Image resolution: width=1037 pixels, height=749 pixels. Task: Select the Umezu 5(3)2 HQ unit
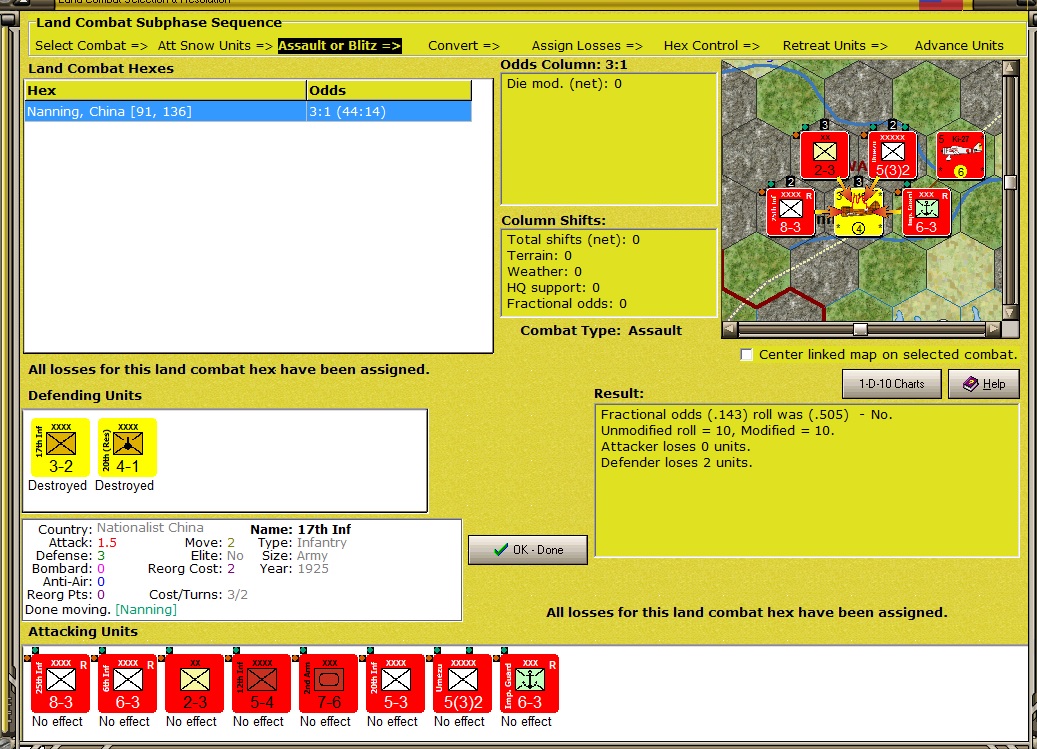(463, 683)
